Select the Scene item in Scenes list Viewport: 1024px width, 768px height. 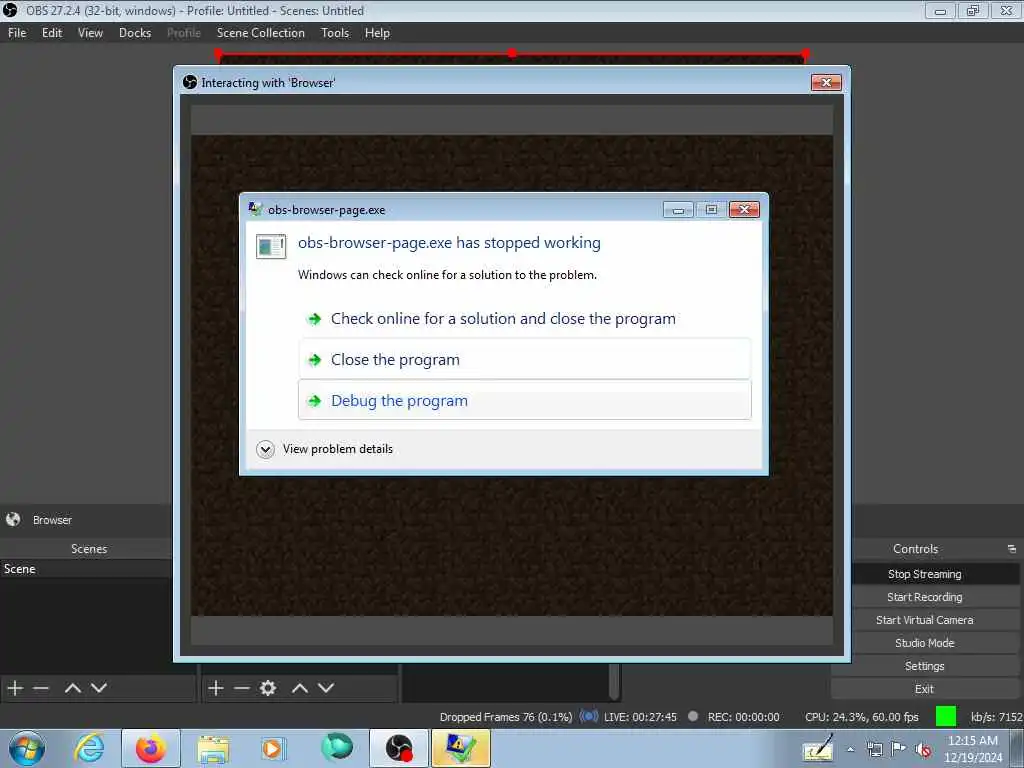click(x=86, y=569)
